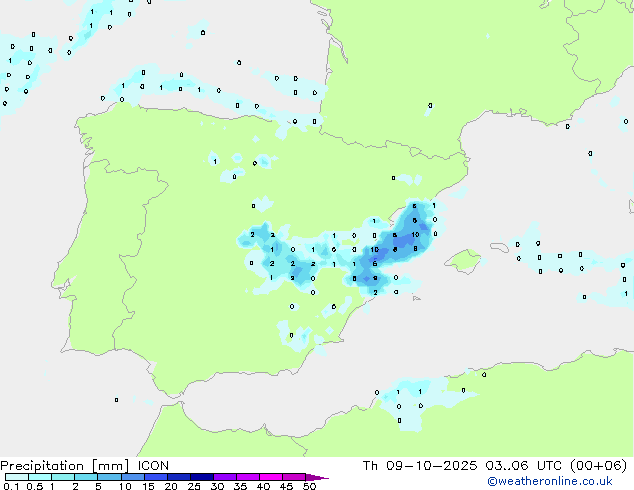Click the legend swatch between 40 and 45
This screenshot has width=634, height=490.
(x=273, y=478)
